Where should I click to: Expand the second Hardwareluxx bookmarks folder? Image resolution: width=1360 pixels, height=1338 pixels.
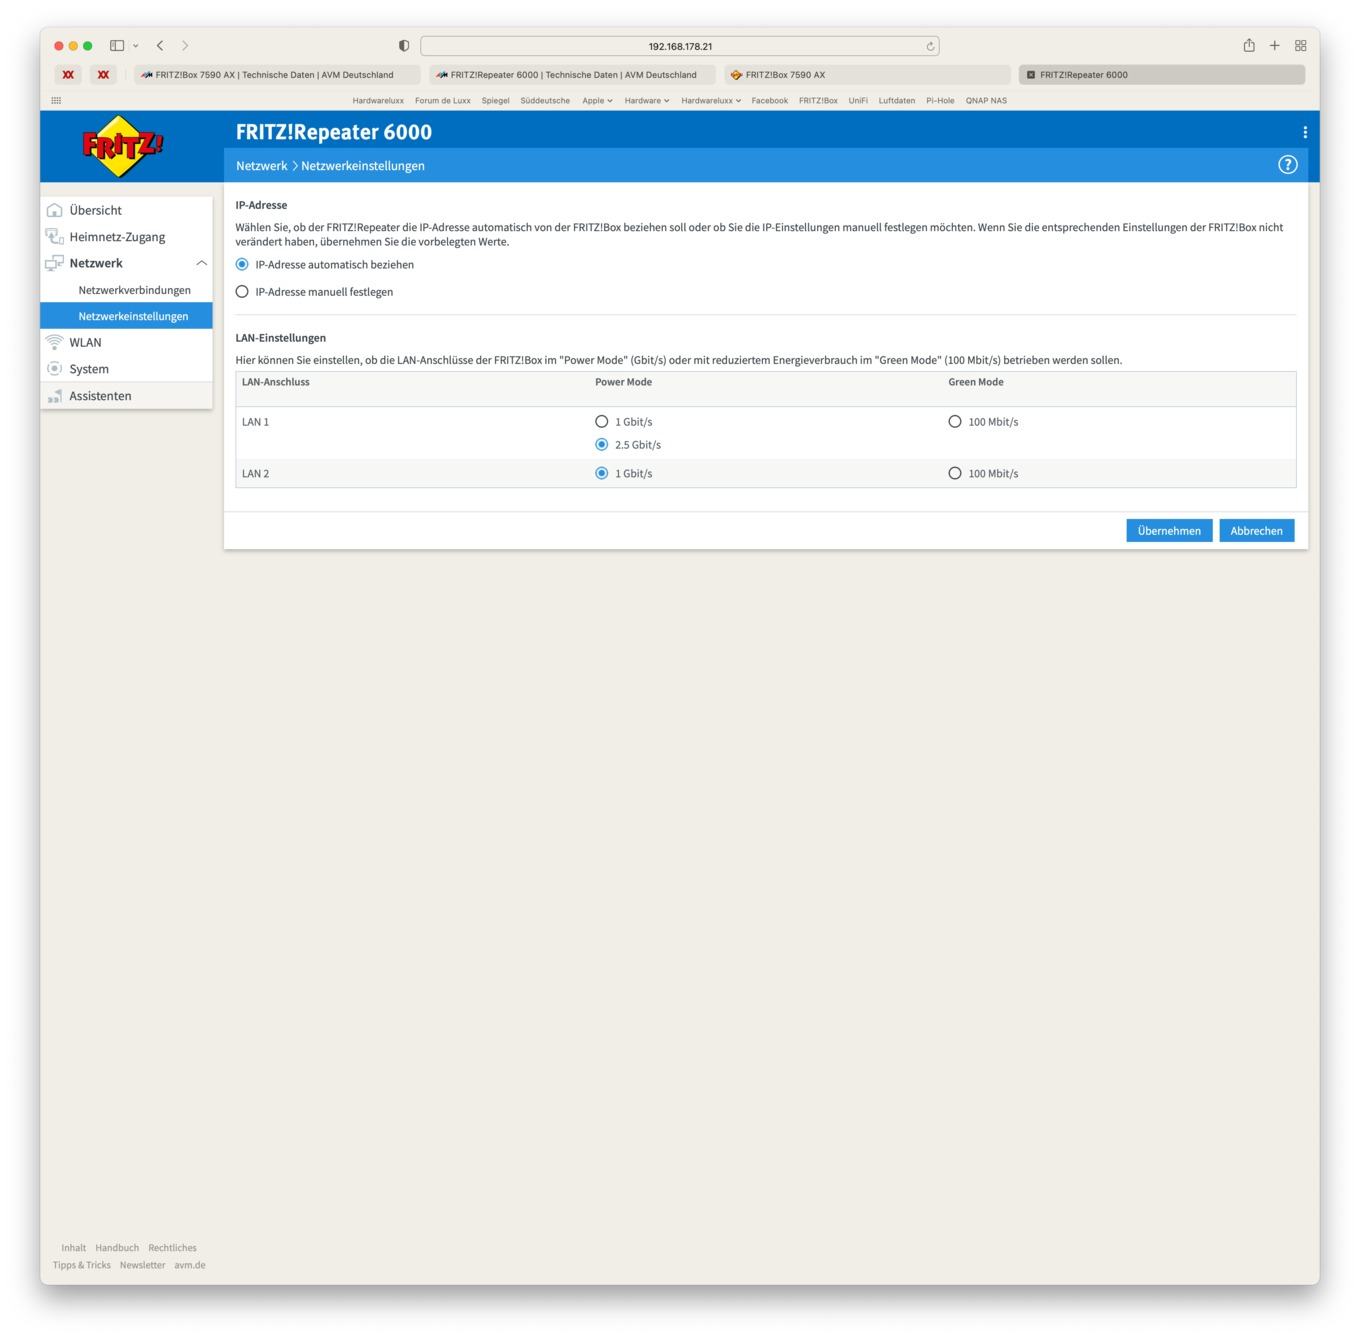tap(711, 100)
